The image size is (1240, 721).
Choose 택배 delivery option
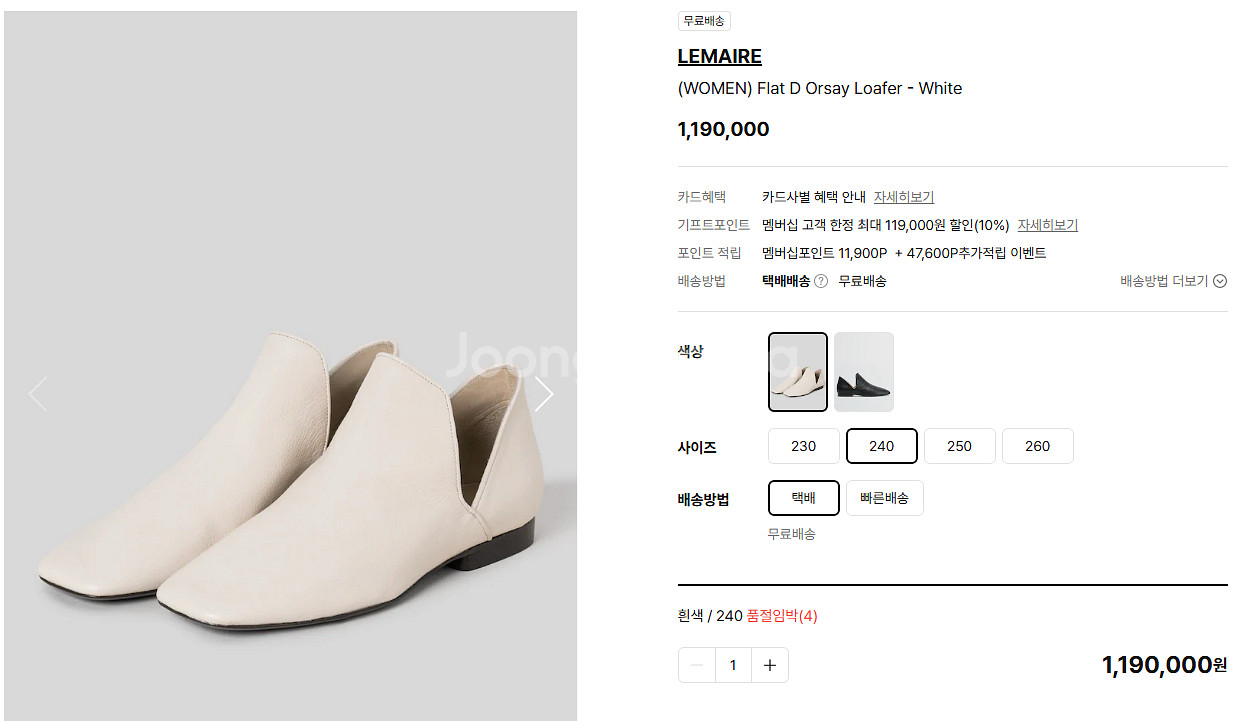pos(803,498)
